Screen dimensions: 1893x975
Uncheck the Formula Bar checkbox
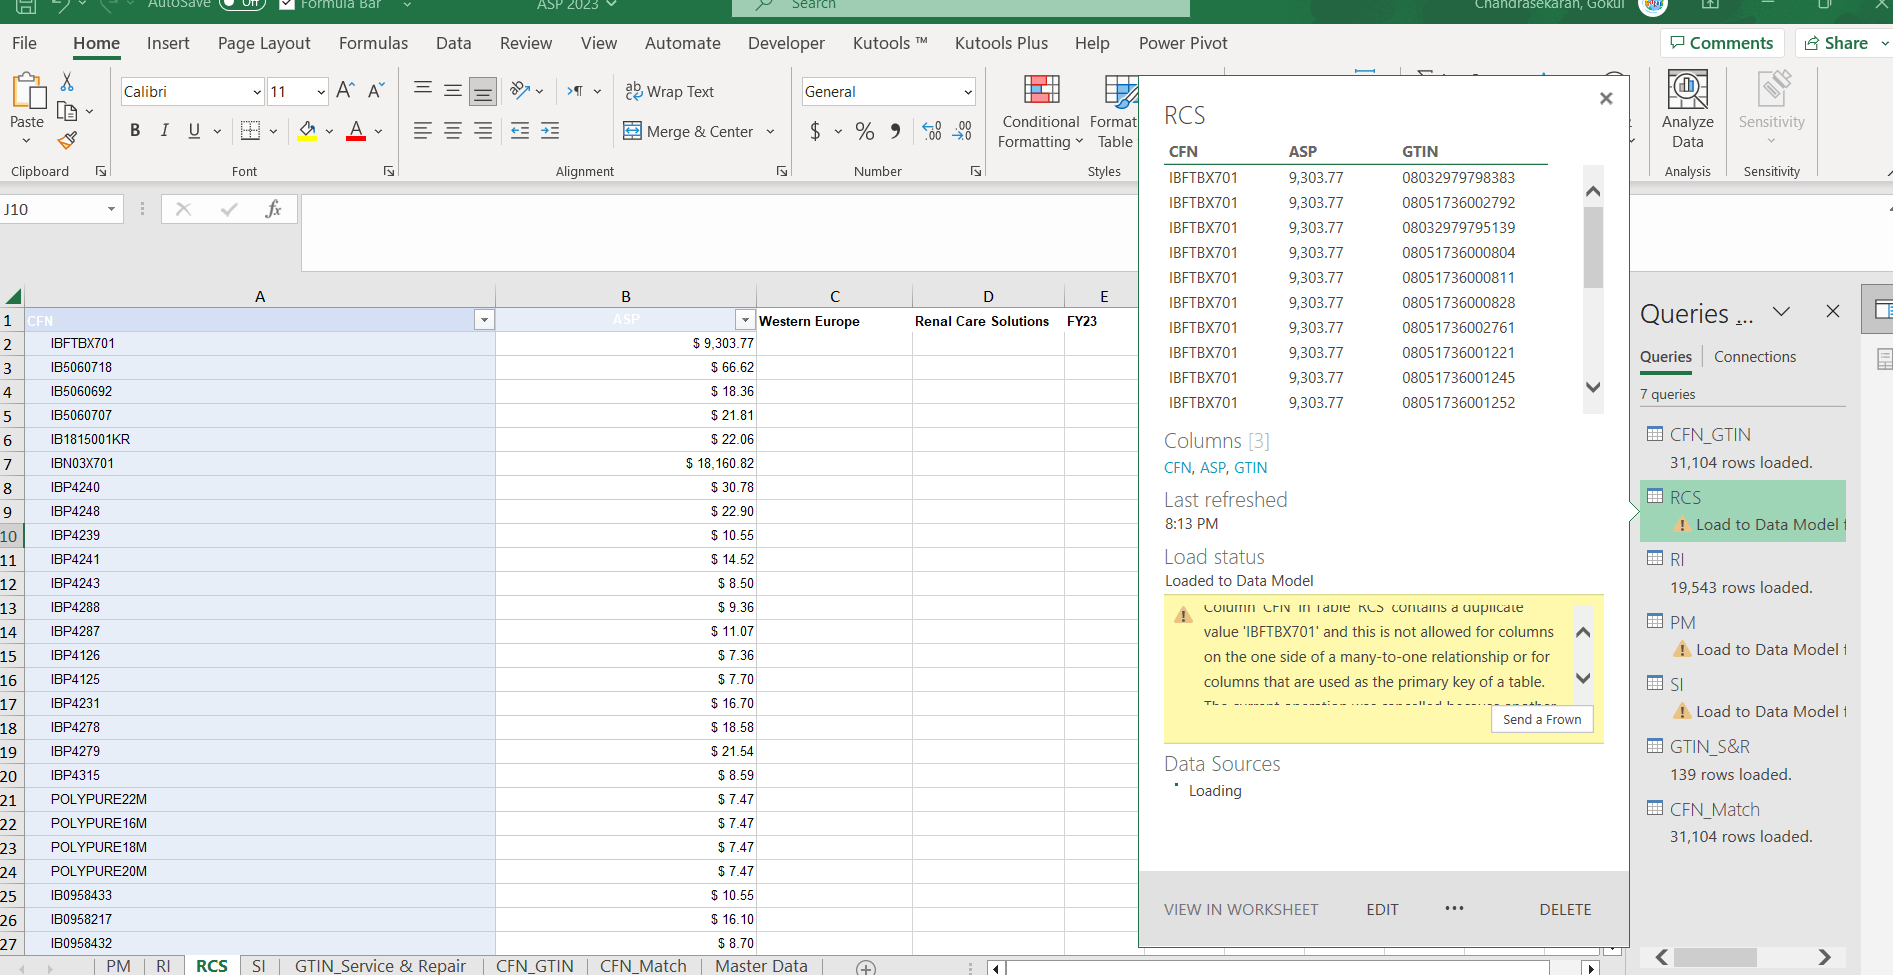click(x=287, y=4)
